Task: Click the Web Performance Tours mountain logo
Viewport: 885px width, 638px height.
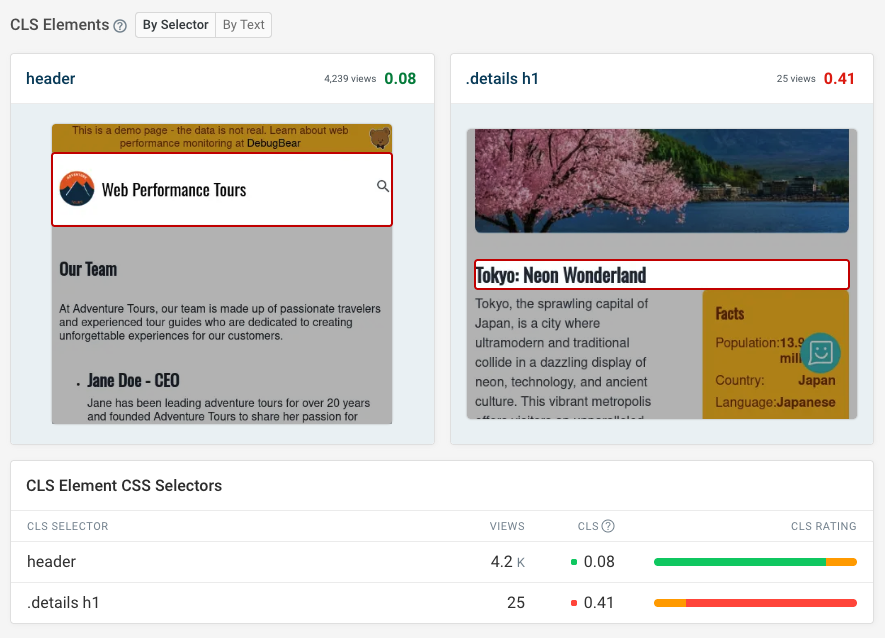Action: [x=77, y=189]
